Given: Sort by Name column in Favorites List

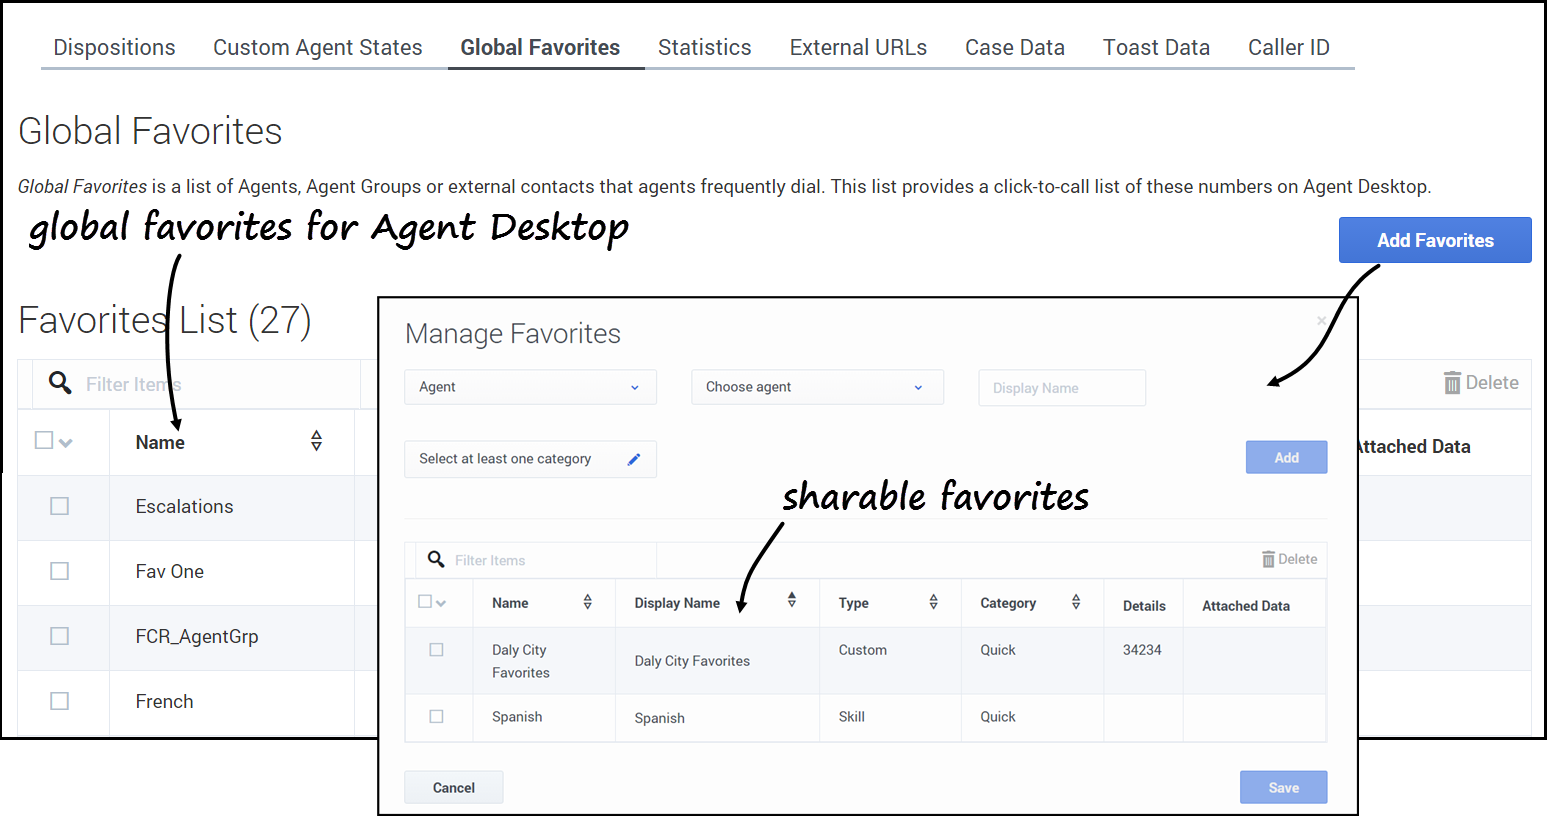Looking at the screenshot, I should pyautogui.click(x=316, y=441).
